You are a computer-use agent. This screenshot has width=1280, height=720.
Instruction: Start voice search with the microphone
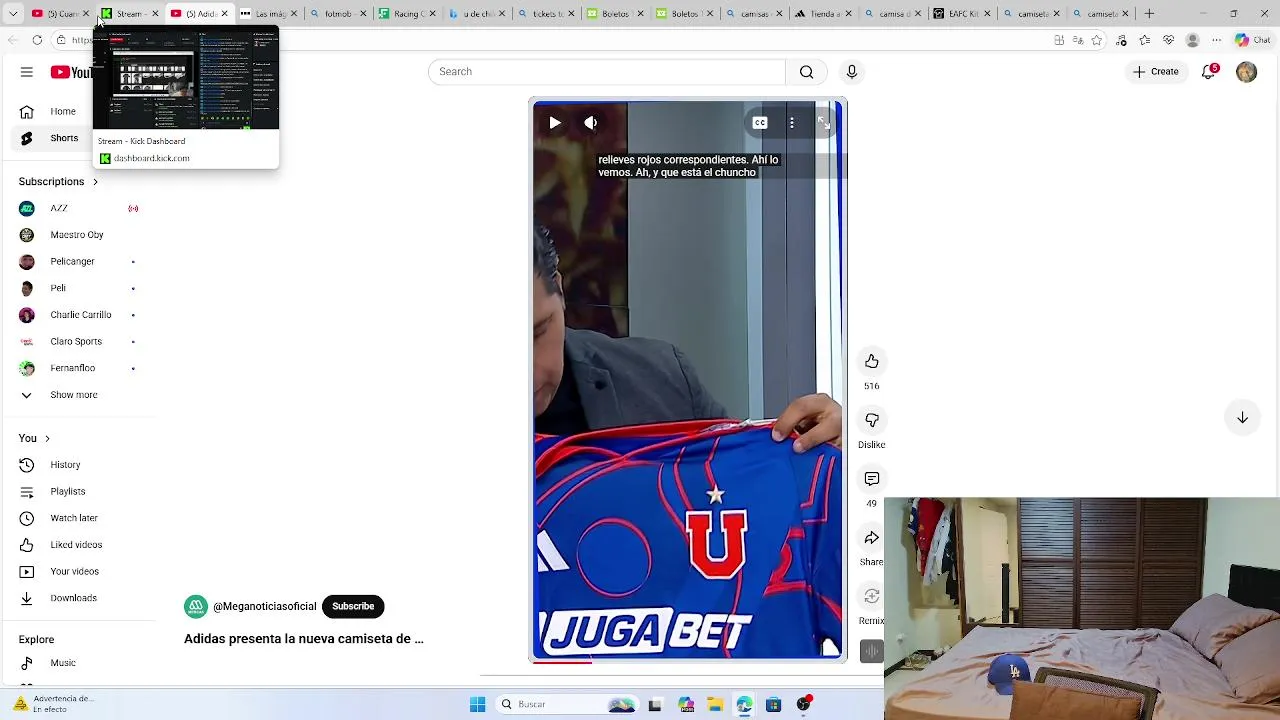coord(852,72)
